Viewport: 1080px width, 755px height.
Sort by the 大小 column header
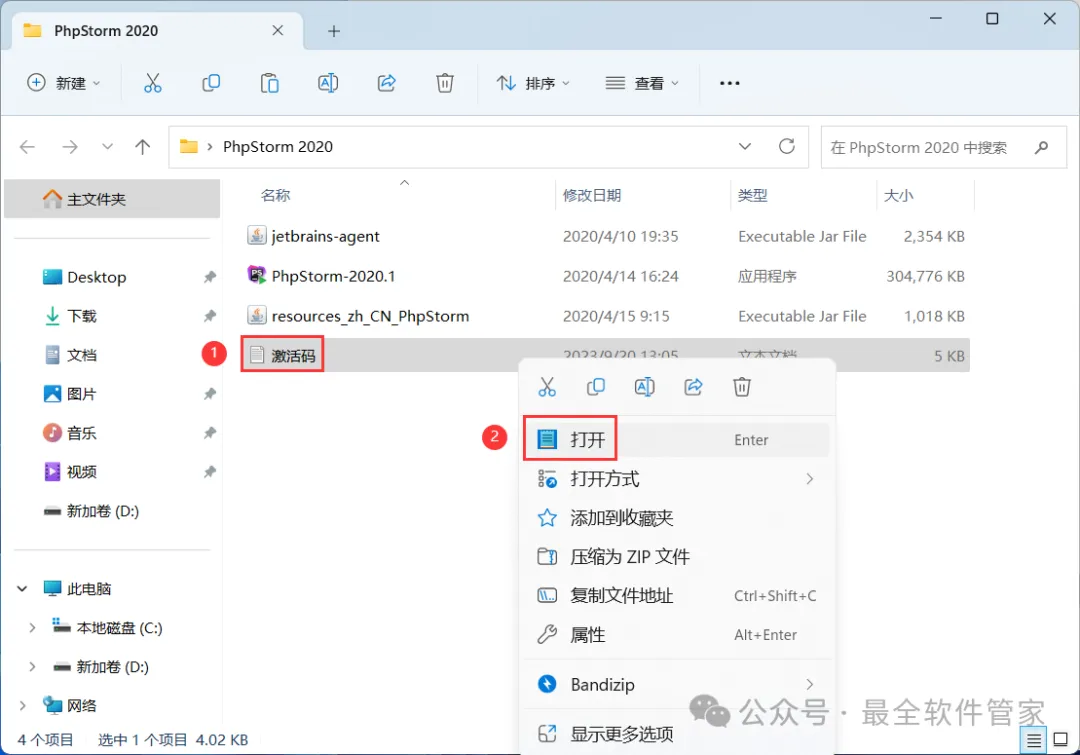coord(898,196)
